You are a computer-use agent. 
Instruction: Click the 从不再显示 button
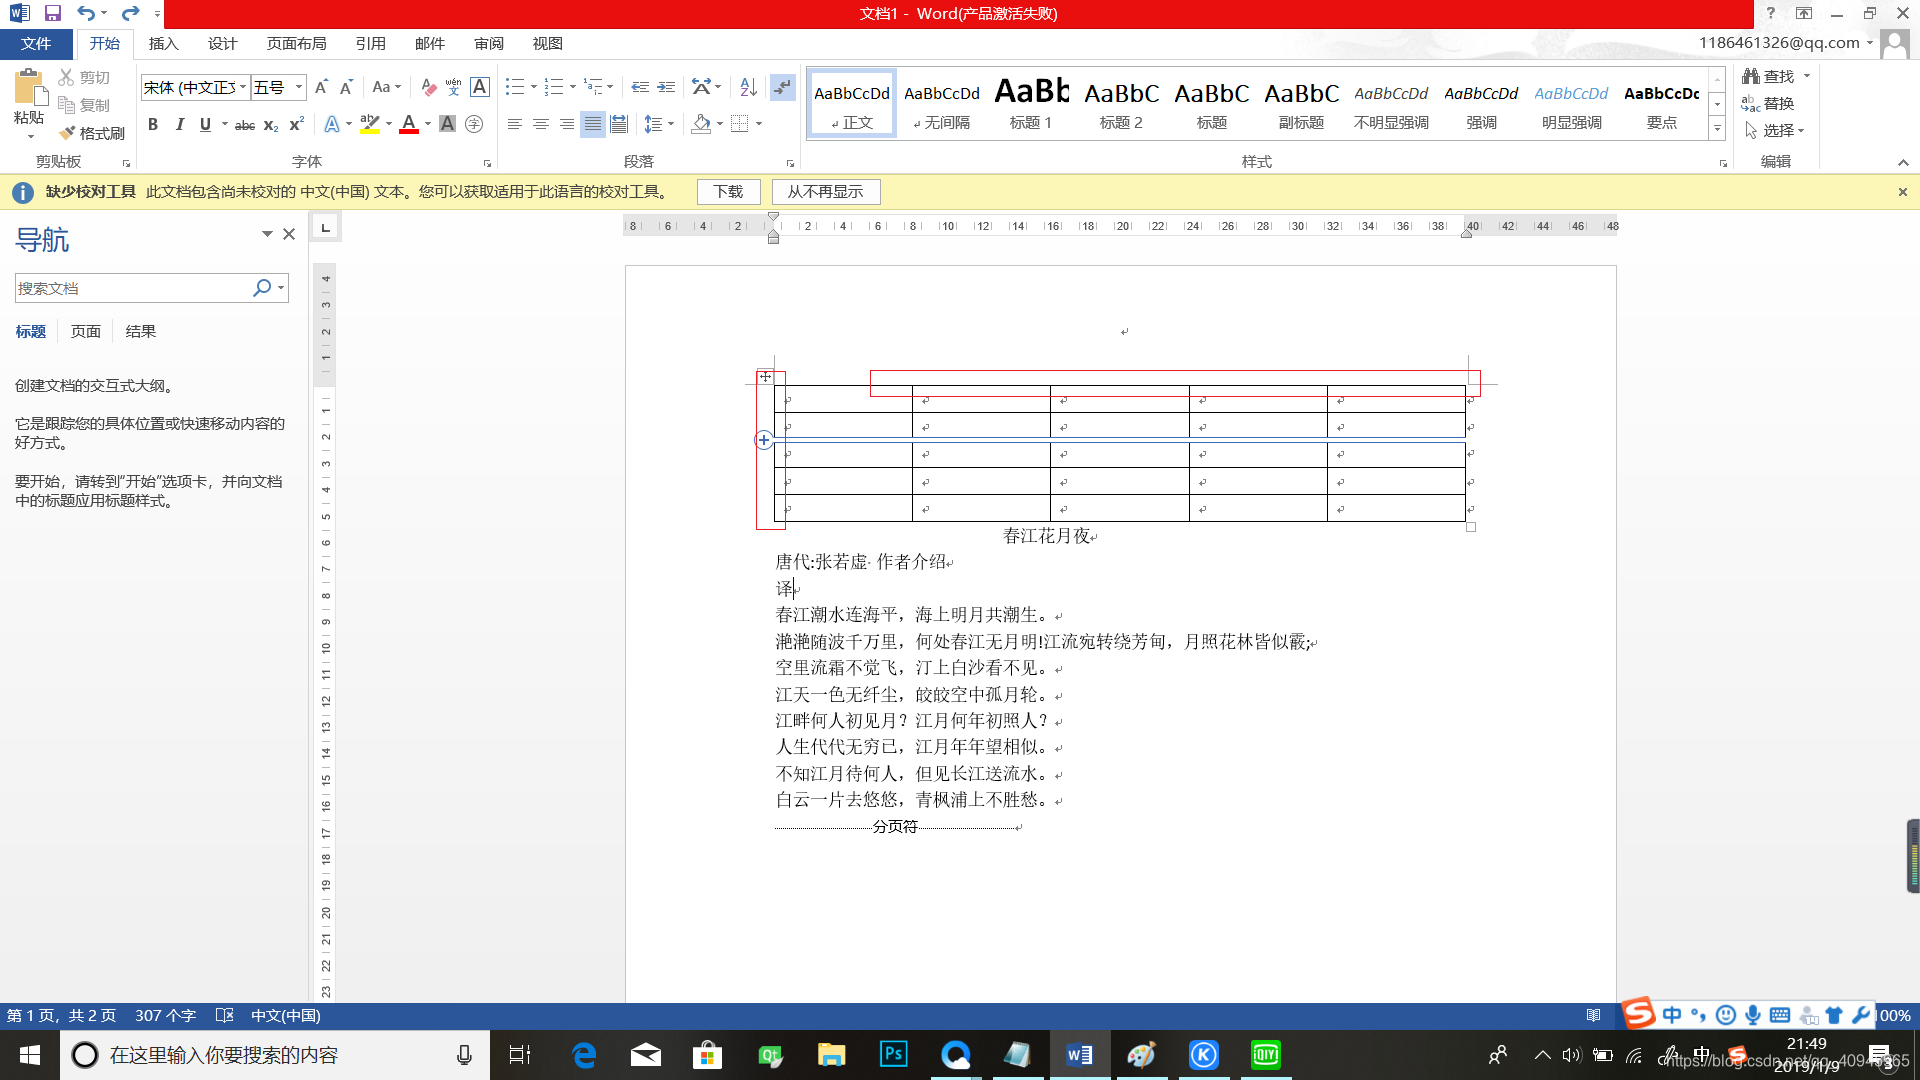click(825, 192)
